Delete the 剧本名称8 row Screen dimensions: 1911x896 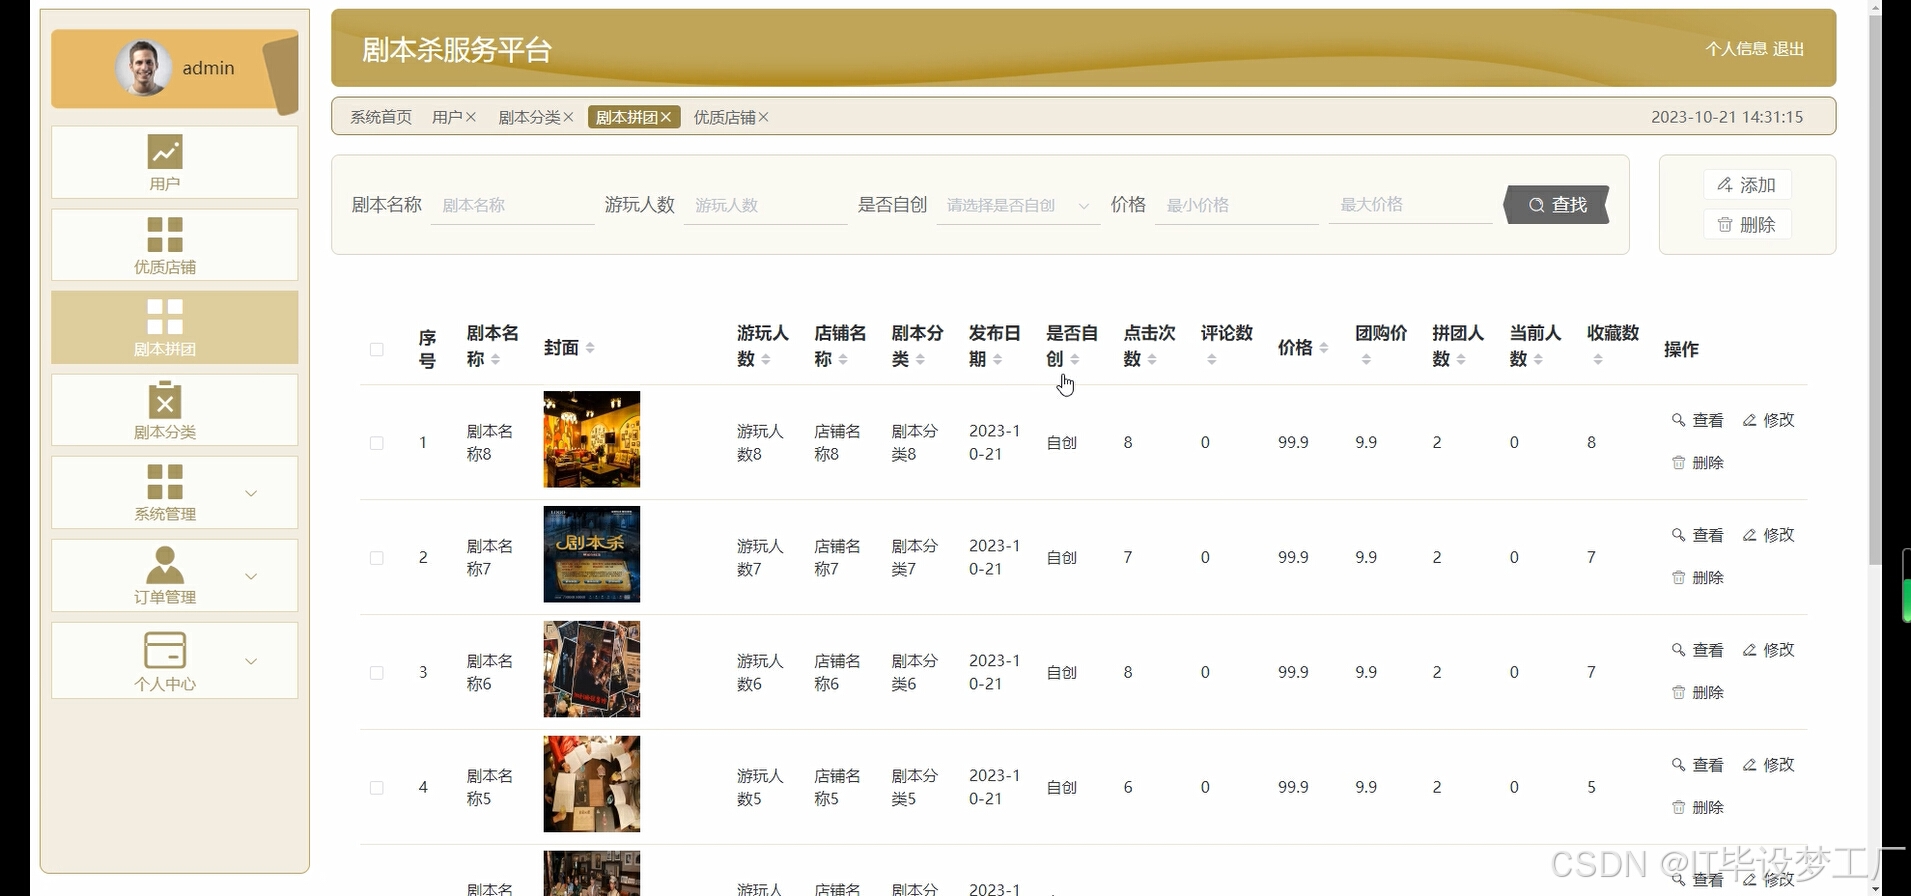pyautogui.click(x=1698, y=463)
